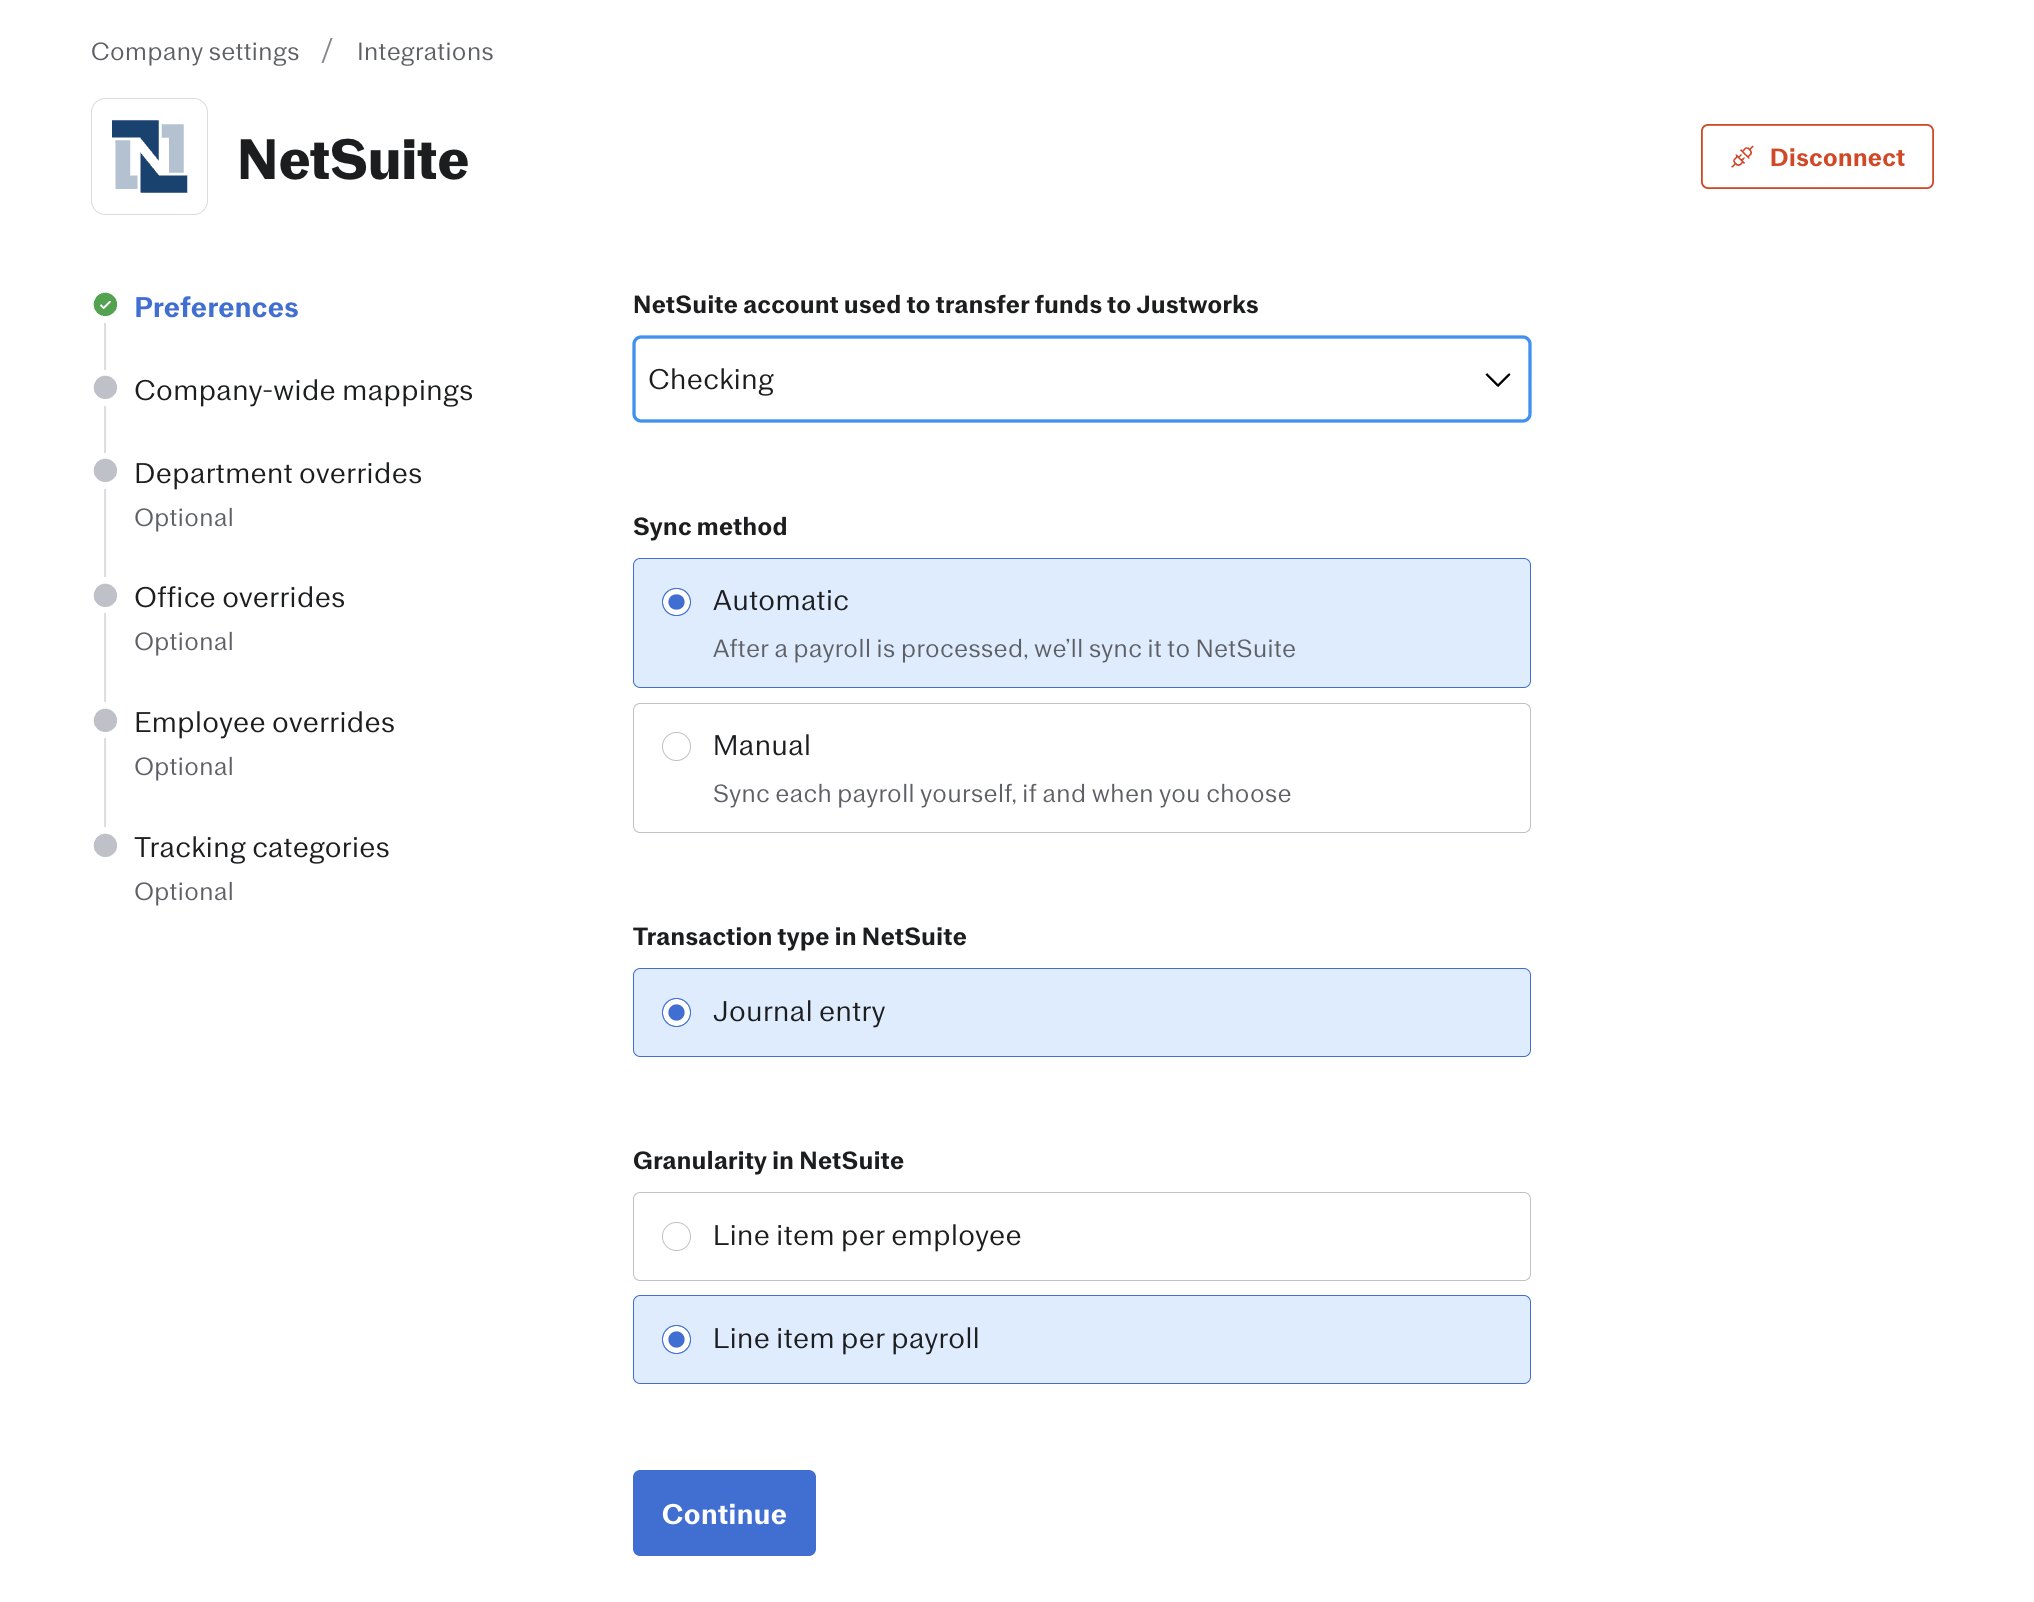Select Line item per employee granularity
The width and height of the screenshot is (2034, 1602).
click(x=677, y=1237)
